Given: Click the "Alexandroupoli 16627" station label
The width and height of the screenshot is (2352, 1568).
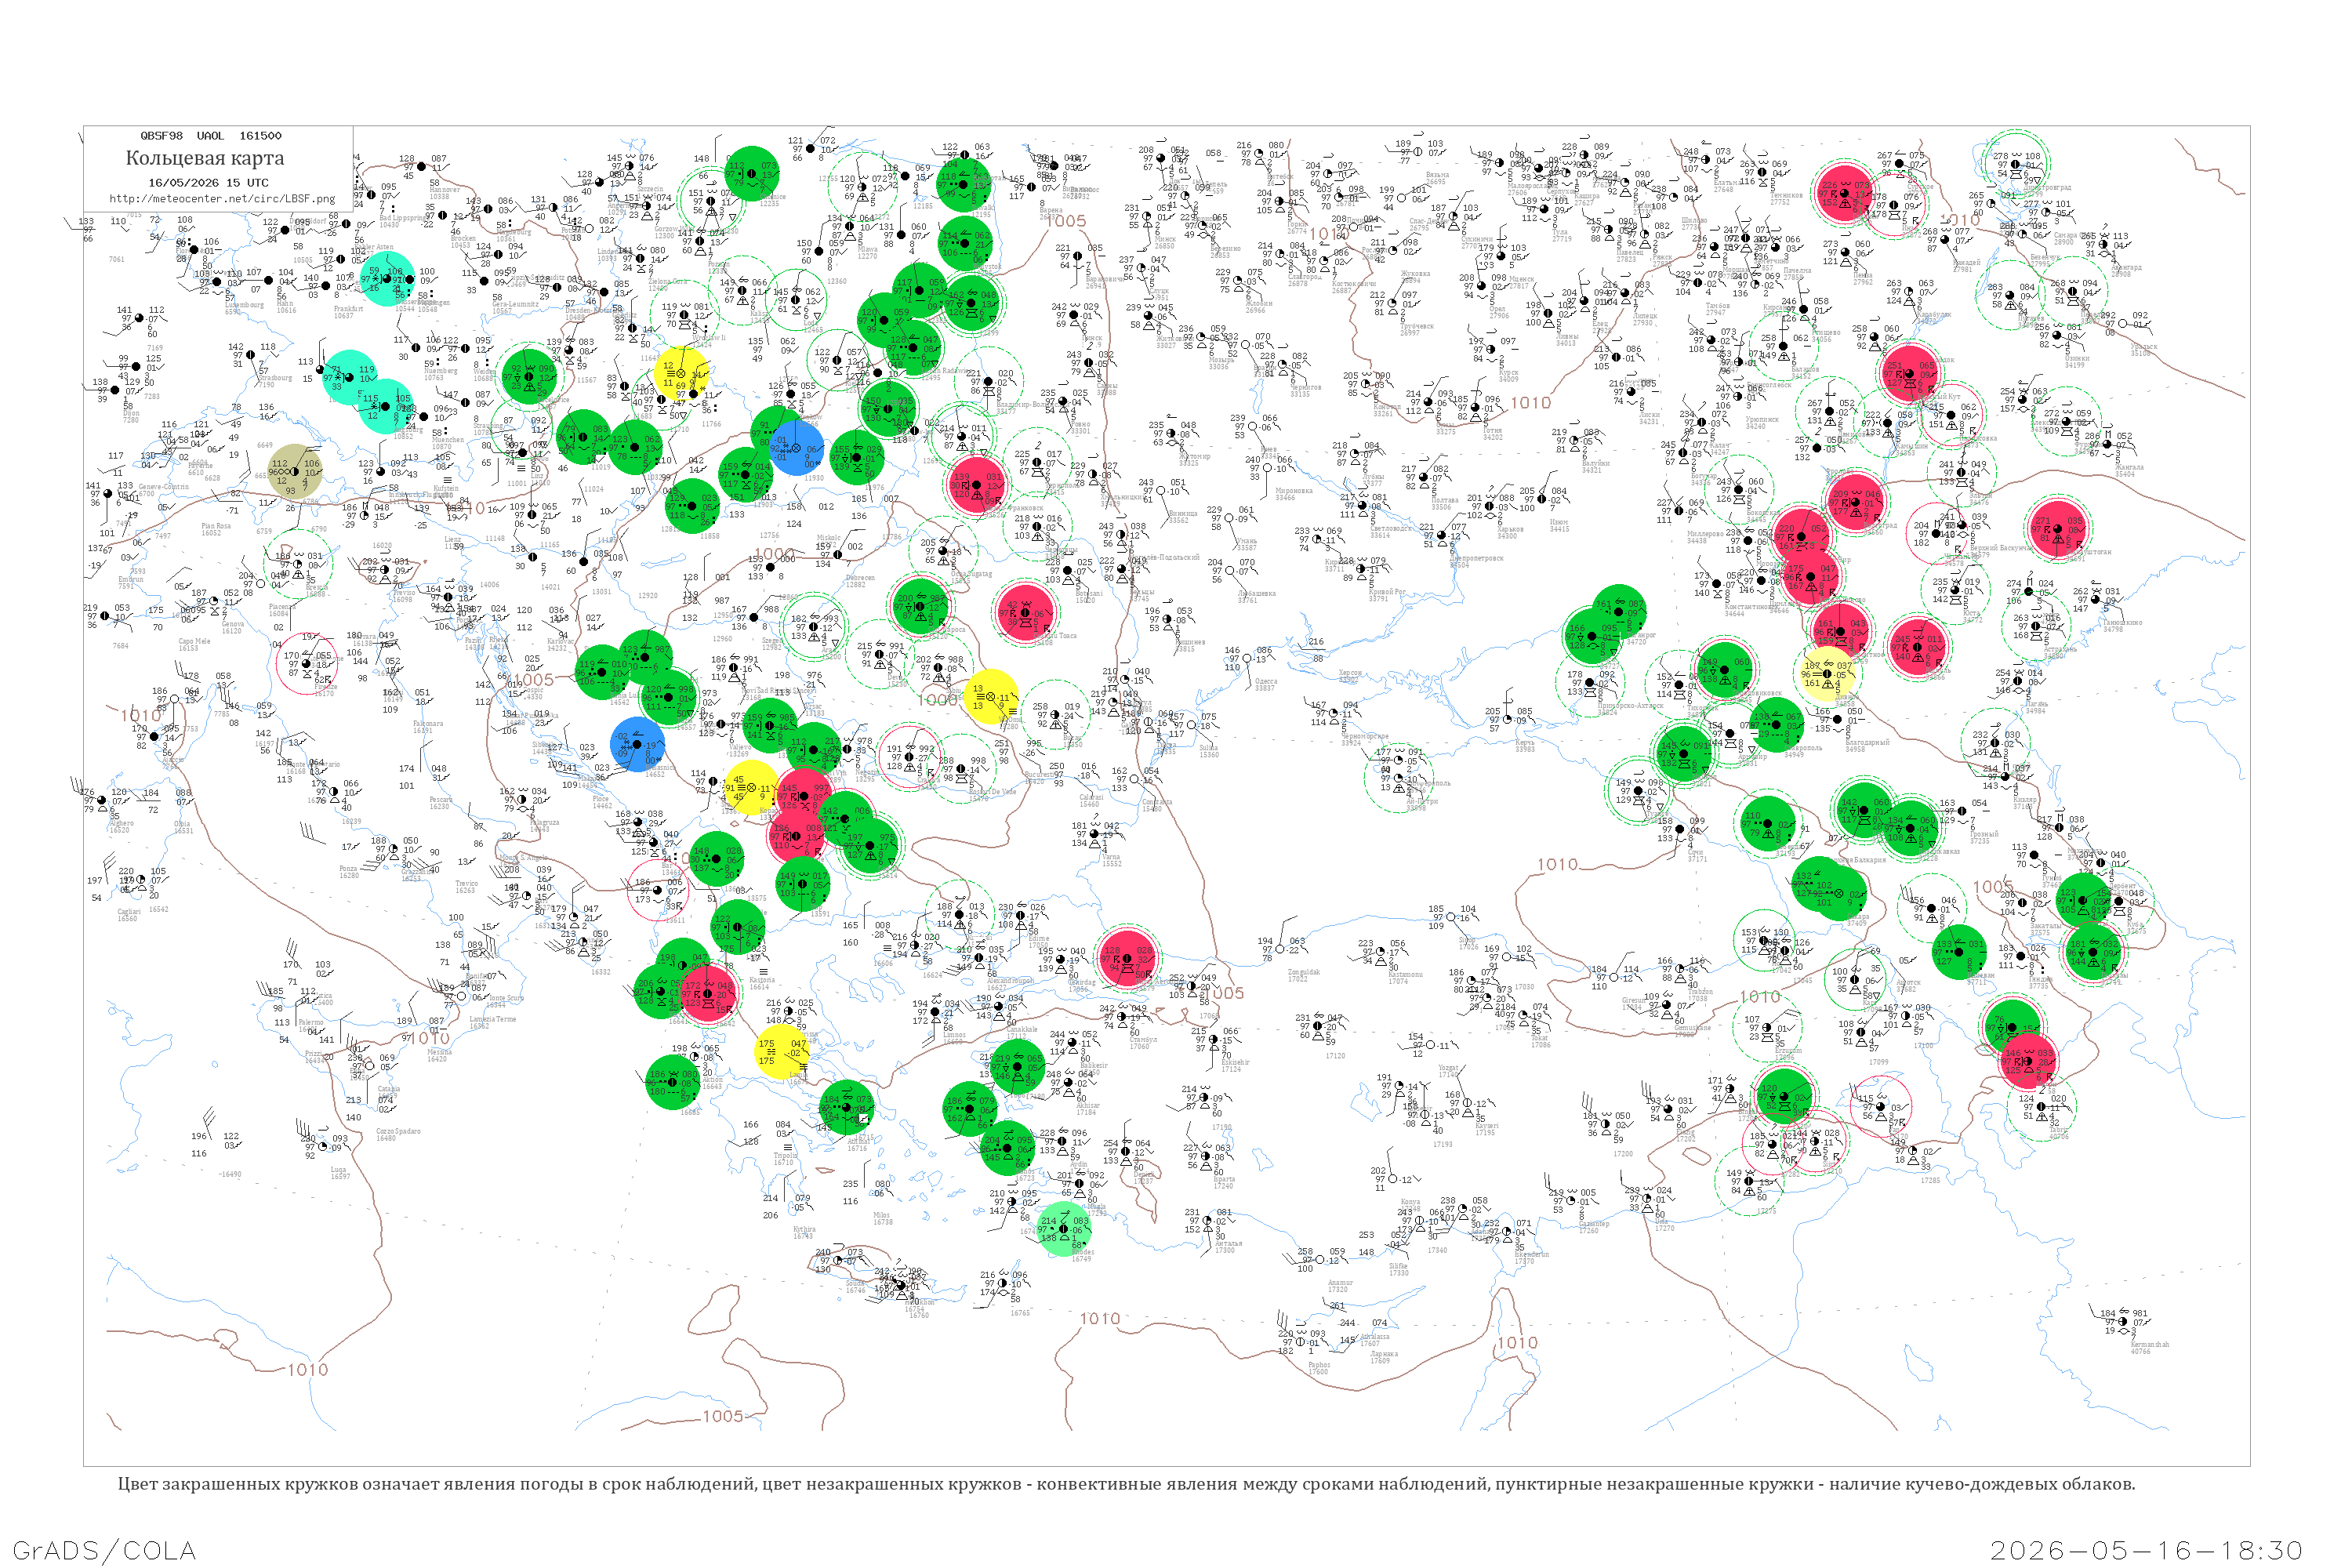Looking at the screenshot, I should pyautogui.click(x=1012, y=984).
